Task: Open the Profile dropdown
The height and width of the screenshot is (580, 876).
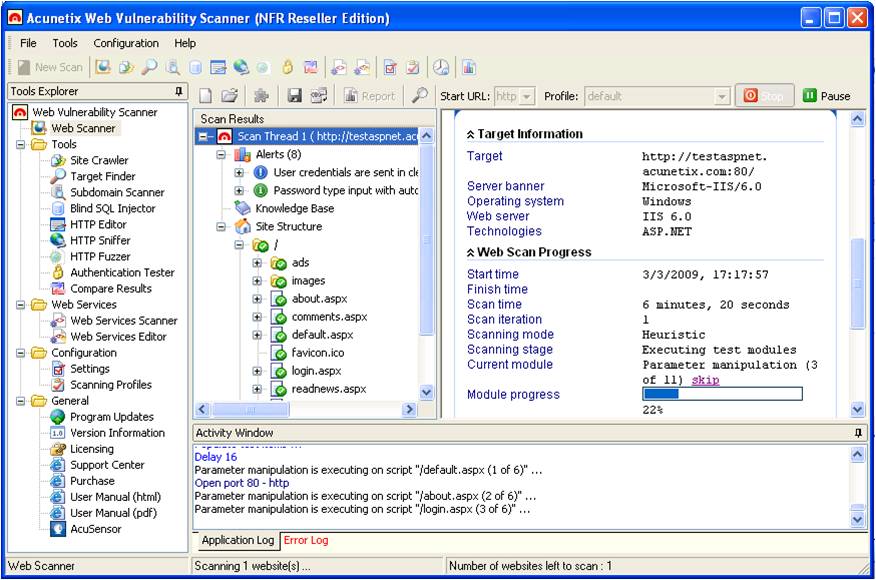Action: click(x=722, y=96)
